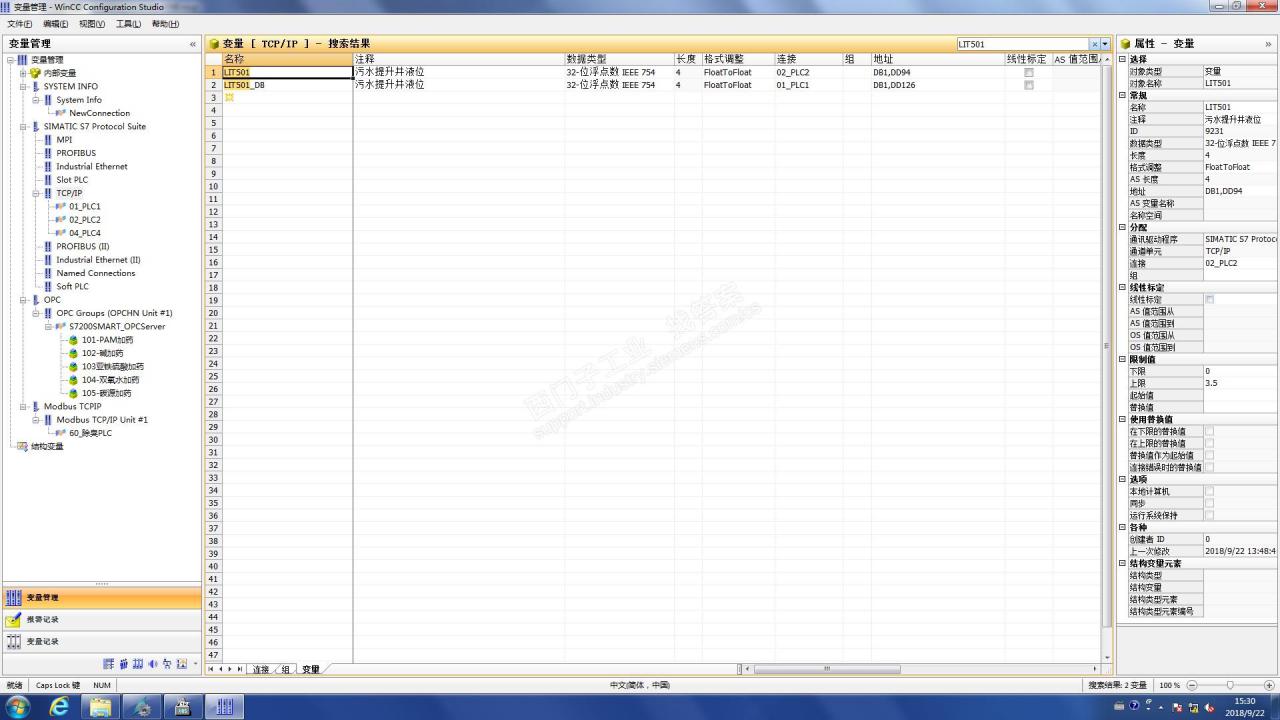Collapse the SYSTEM INFO tree node
This screenshot has height=720, width=1280.
coord(23,87)
